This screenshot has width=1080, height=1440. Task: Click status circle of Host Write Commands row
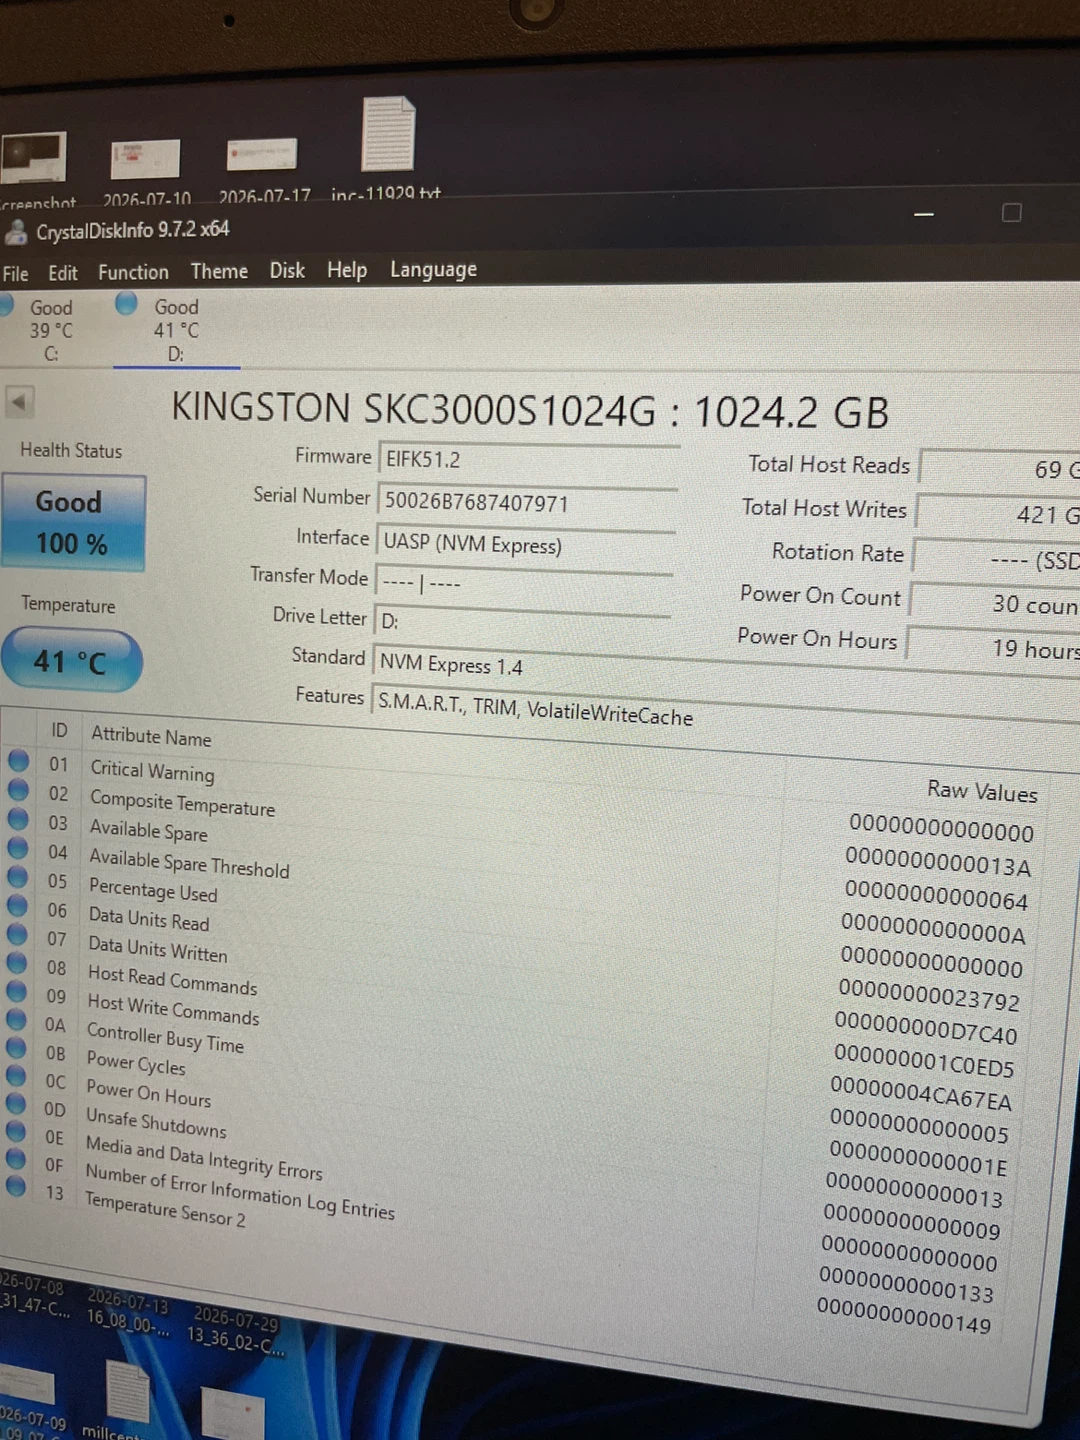(17, 991)
